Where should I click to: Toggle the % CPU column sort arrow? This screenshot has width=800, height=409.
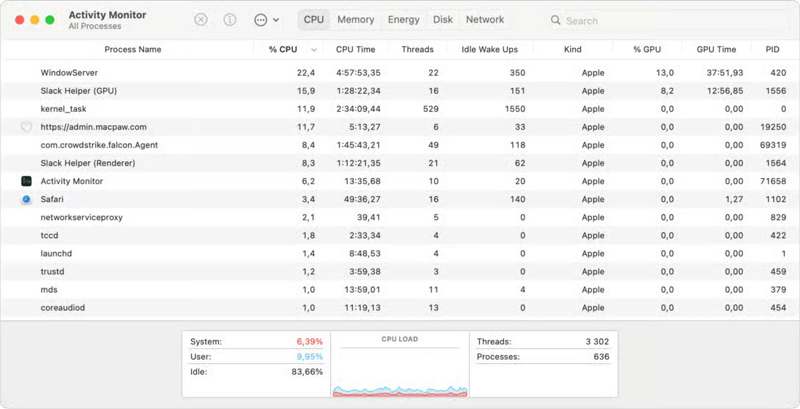pyautogui.click(x=314, y=50)
